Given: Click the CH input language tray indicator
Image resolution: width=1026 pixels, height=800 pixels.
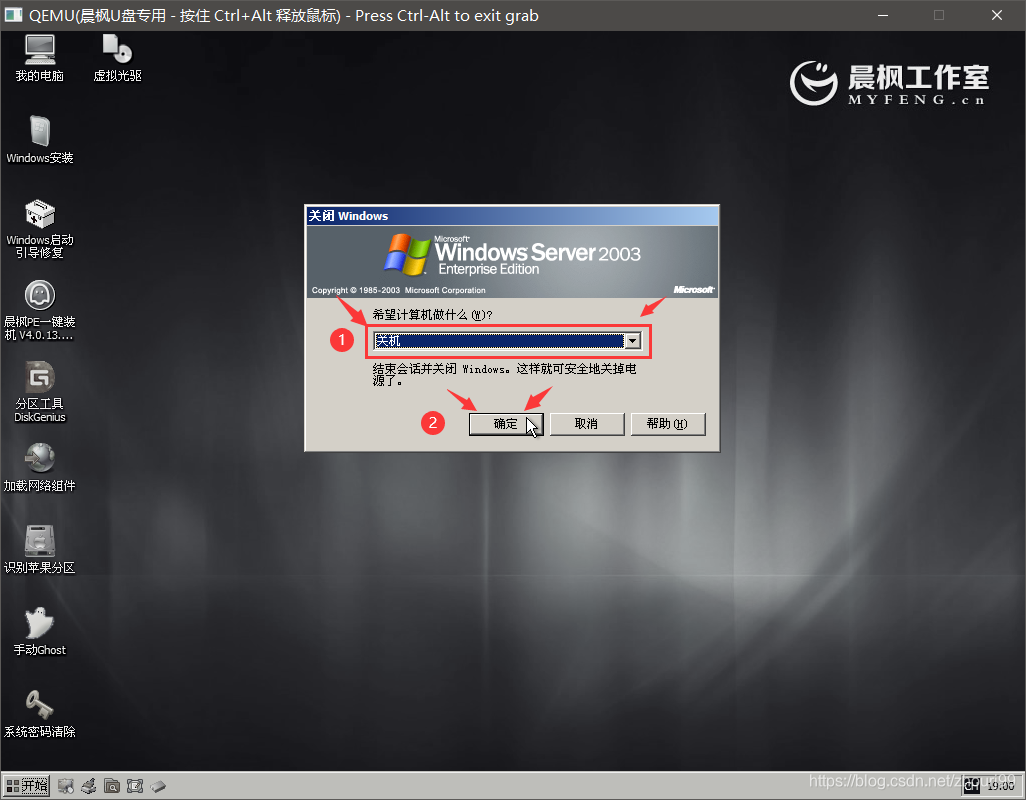Looking at the screenshot, I should 972,786.
